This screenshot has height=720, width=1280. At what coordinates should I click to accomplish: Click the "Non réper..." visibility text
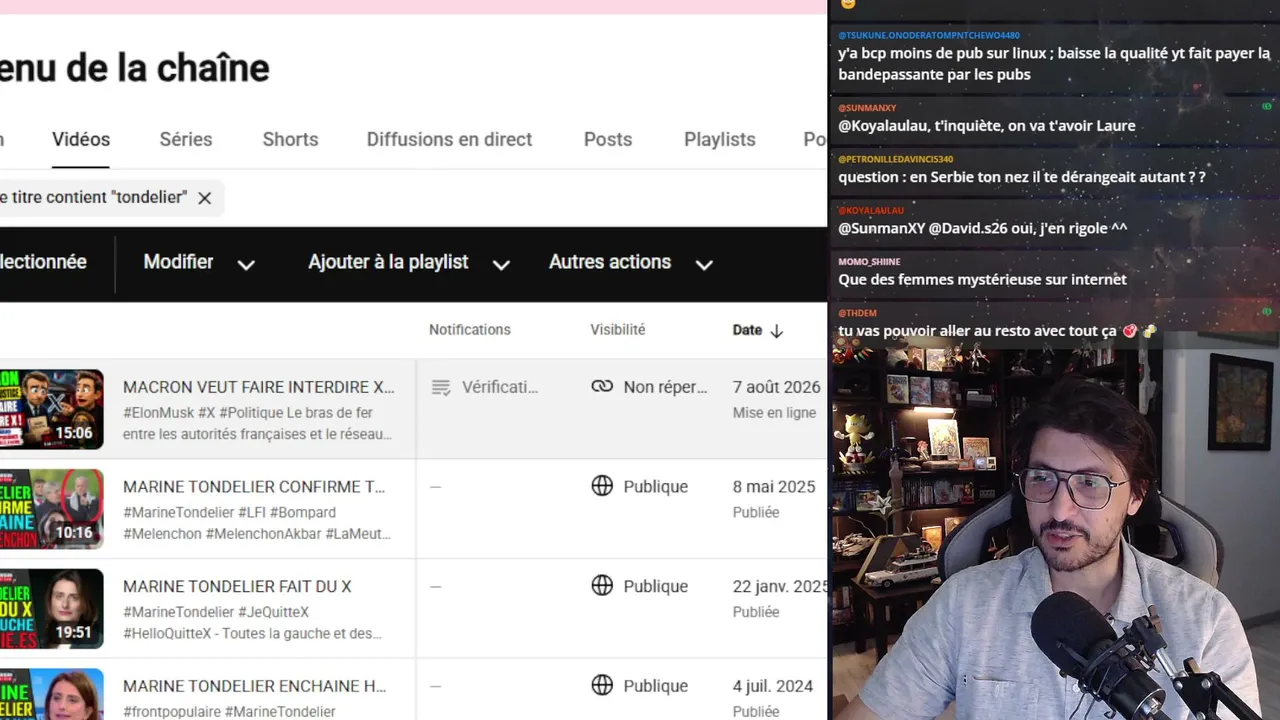tap(665, 387)
